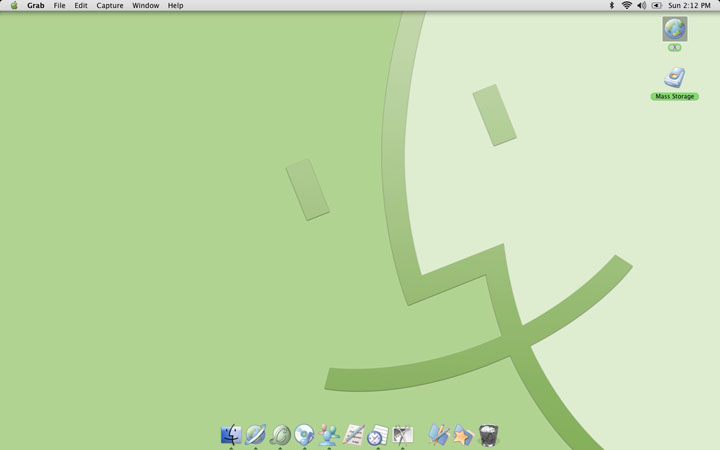
Task: Click the volume speaker icon
Action: 641,6
